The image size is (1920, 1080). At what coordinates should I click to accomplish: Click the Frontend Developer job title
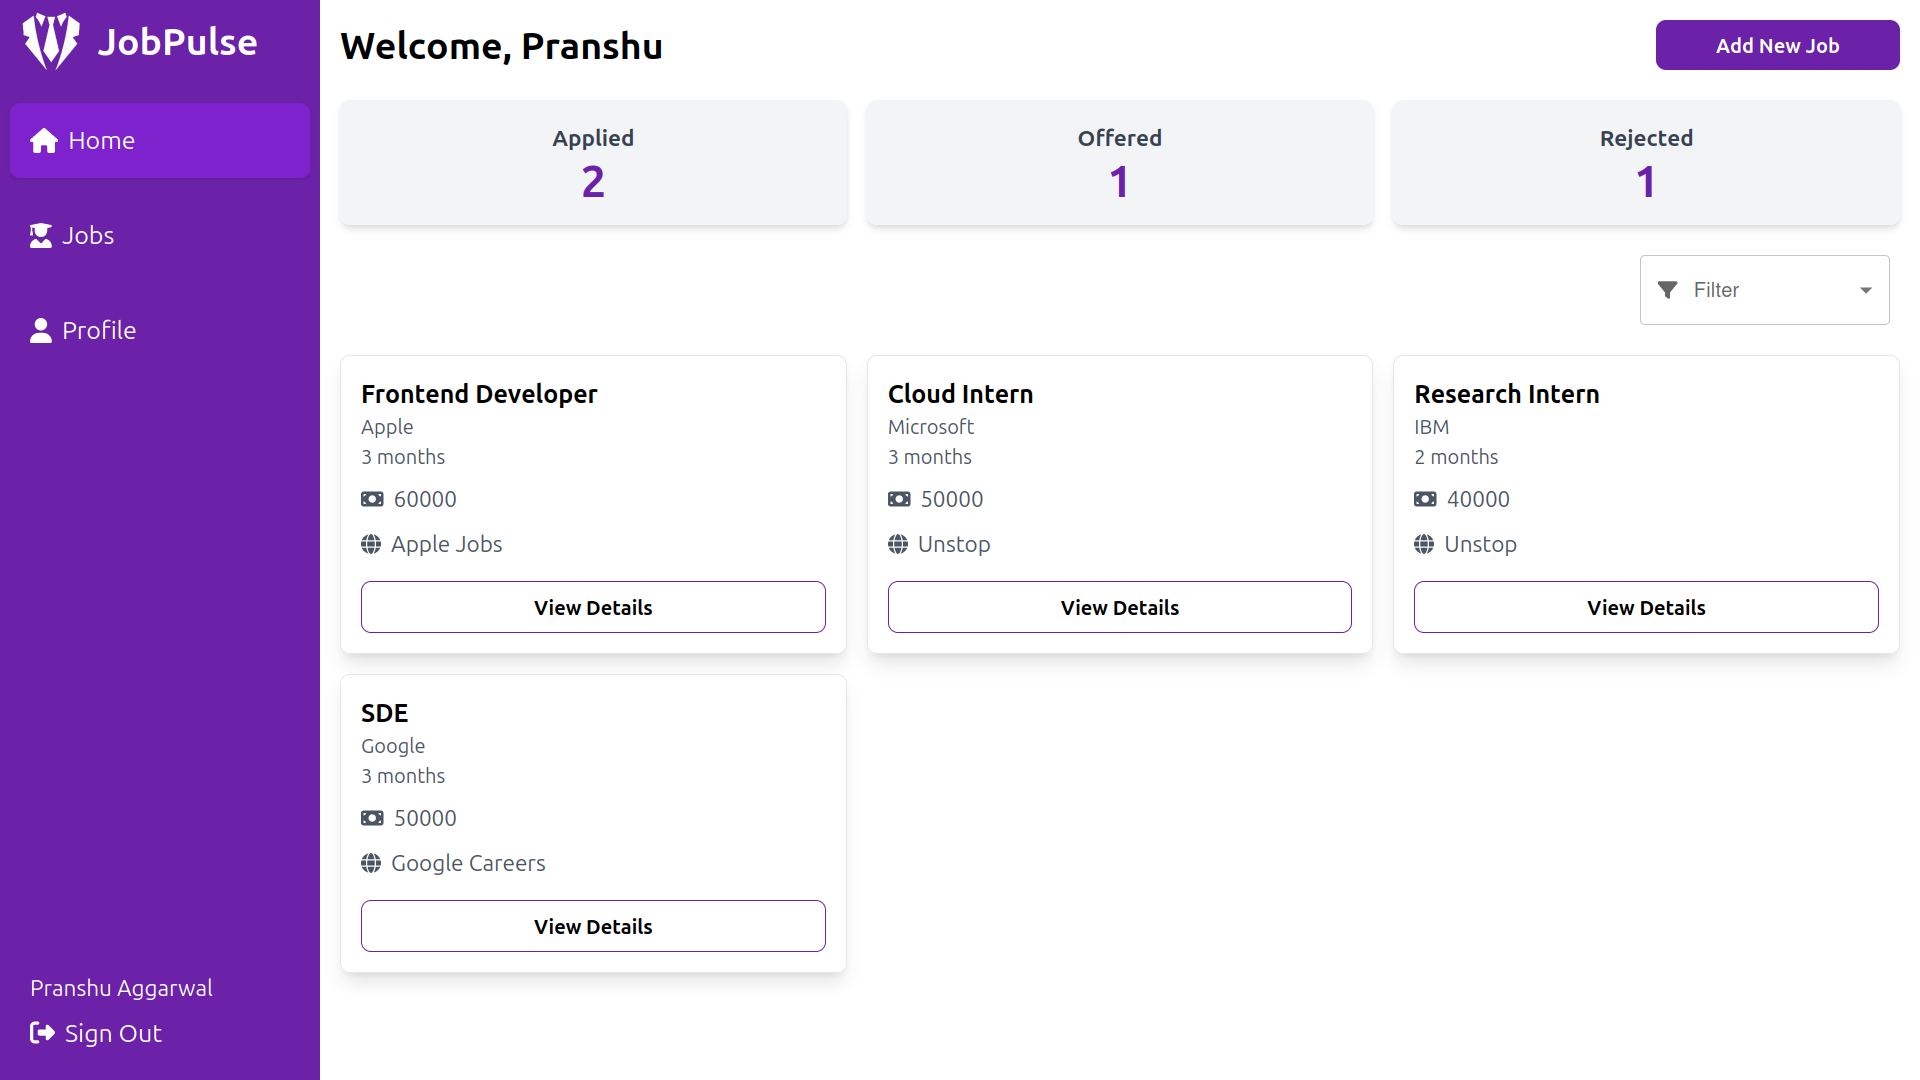479,394
